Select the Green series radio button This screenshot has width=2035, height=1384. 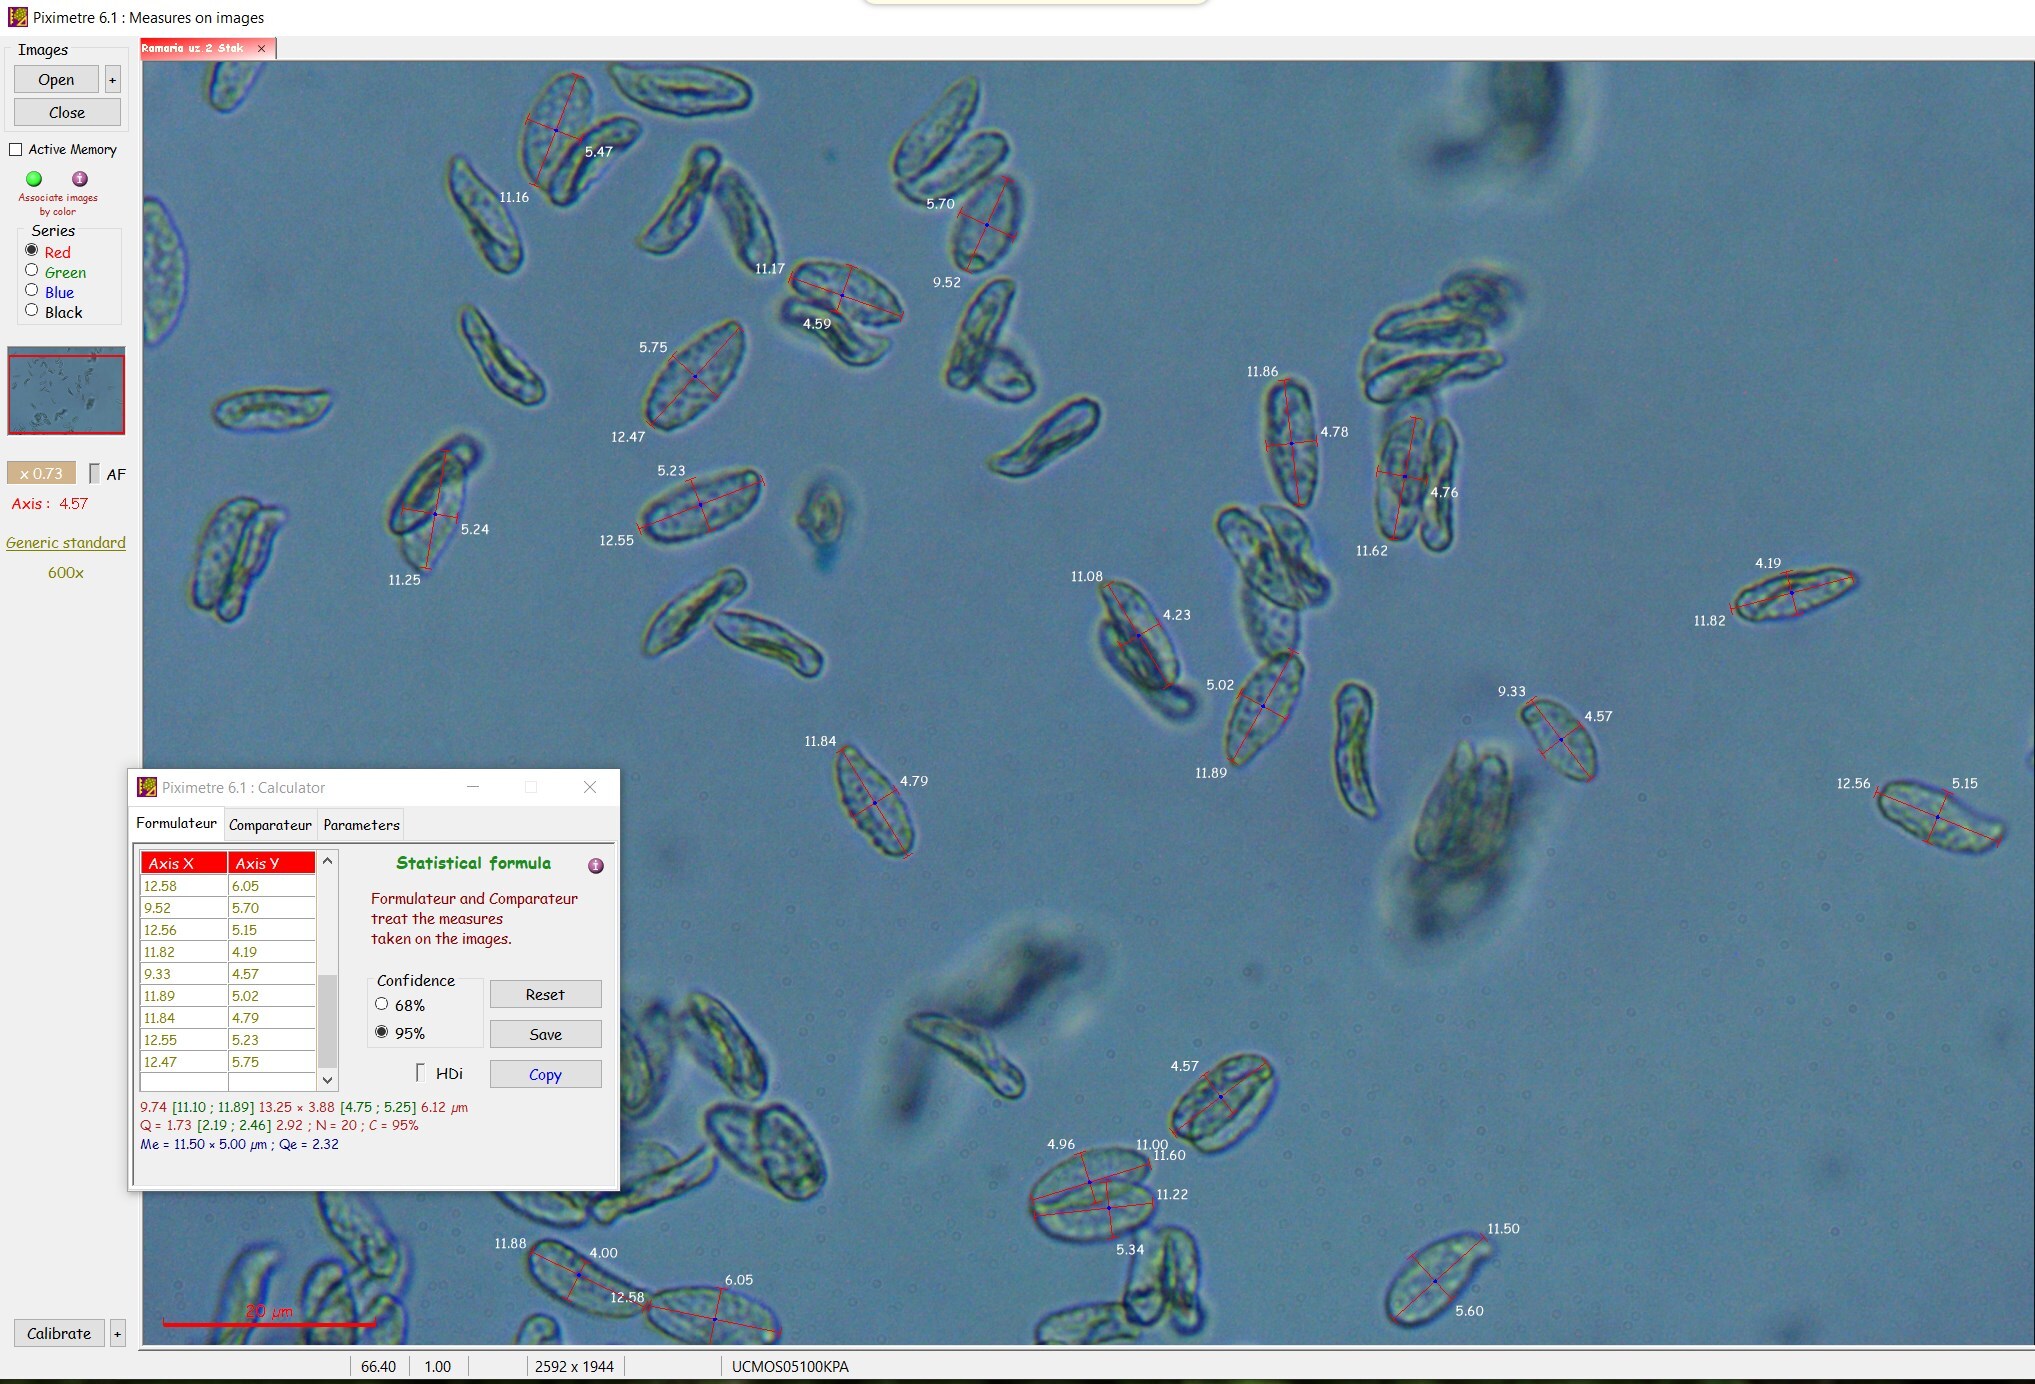pyautogui.click(x=32, y=271)
